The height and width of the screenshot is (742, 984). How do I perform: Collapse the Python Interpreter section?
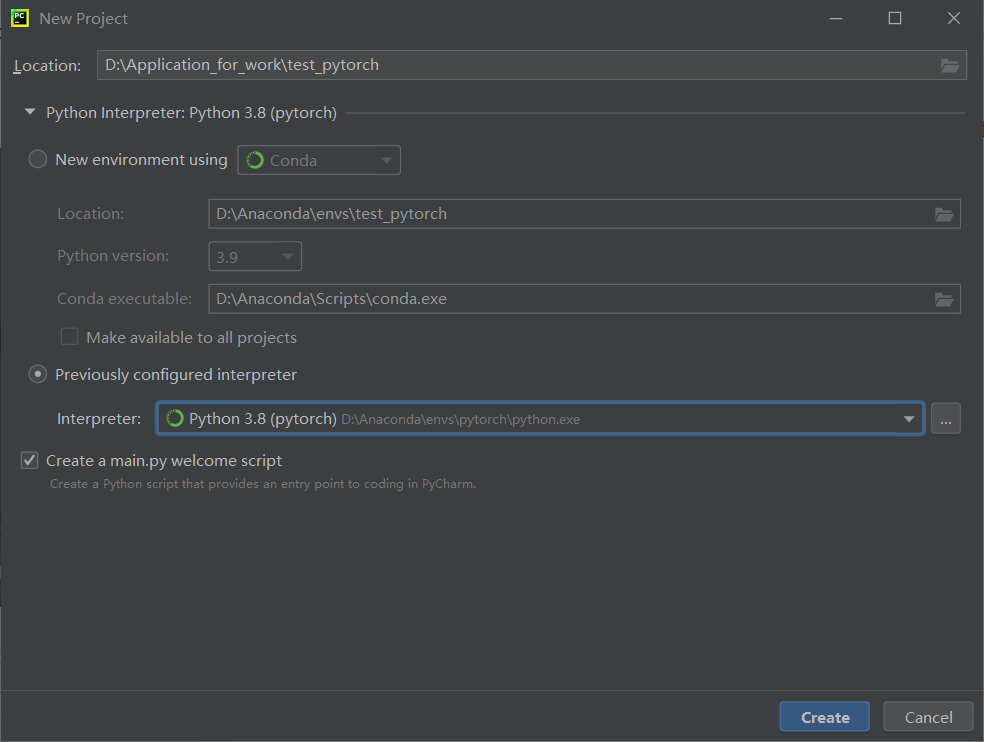click(x=29, y=112)
